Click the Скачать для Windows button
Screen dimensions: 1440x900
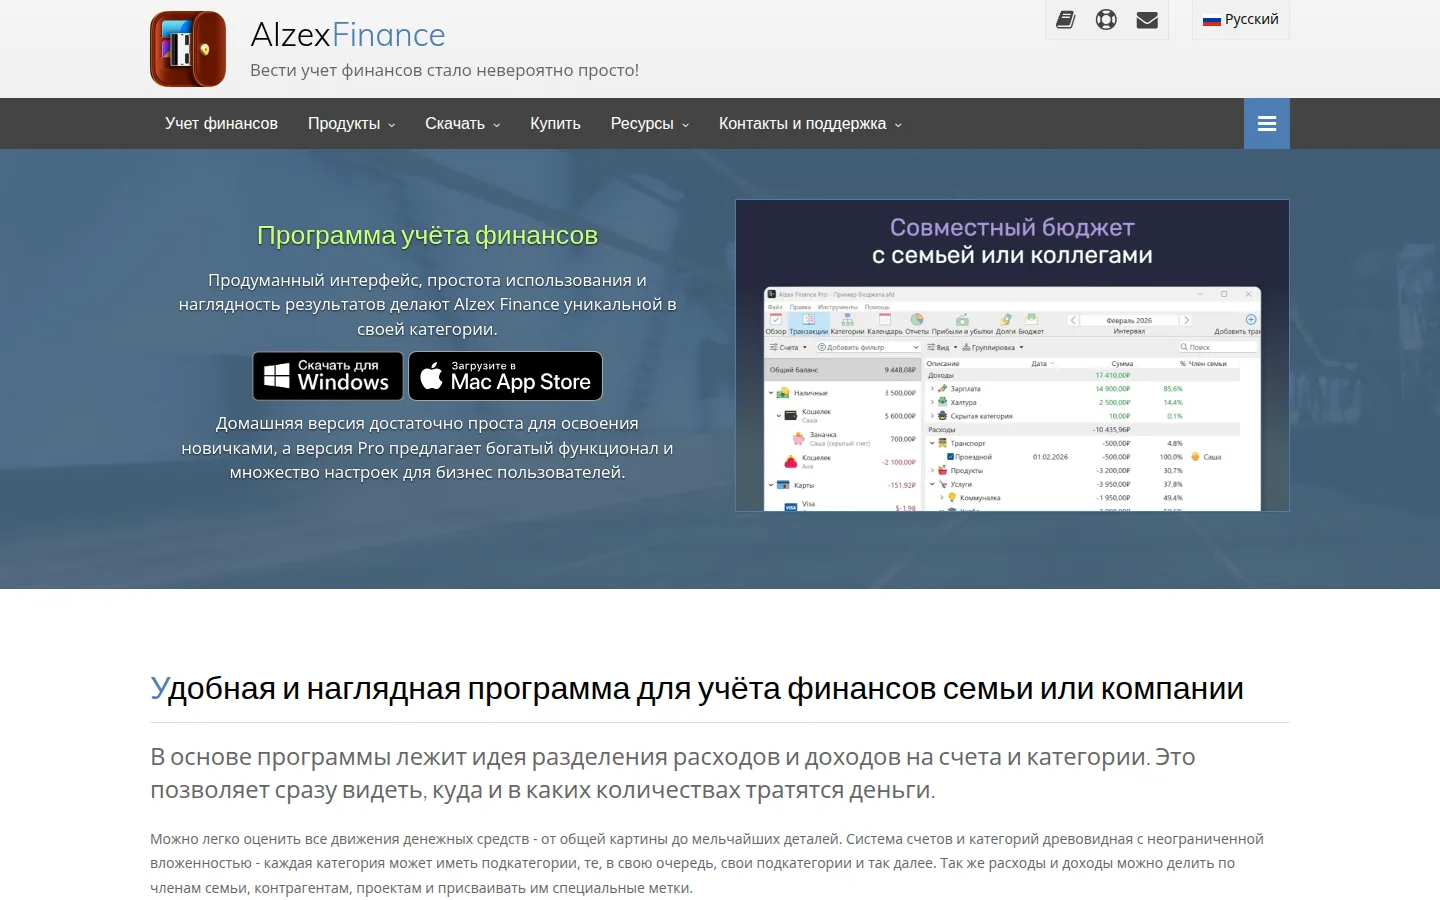328,376
